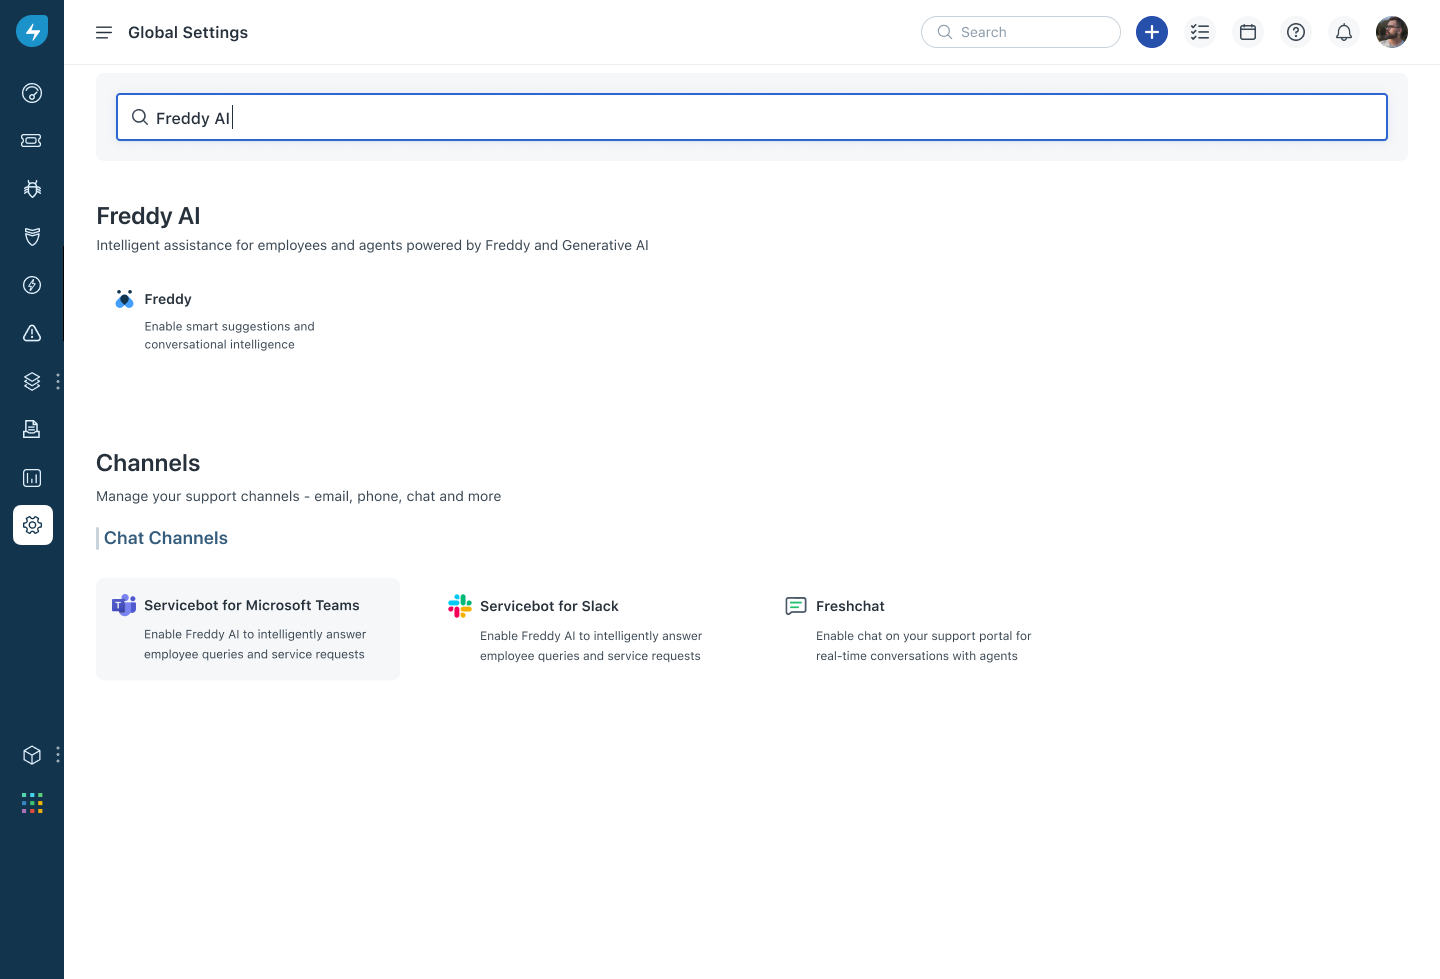Click the Slack logo icon
The height and width of the screenshot is (979, 1440).
tap(460, 606)
